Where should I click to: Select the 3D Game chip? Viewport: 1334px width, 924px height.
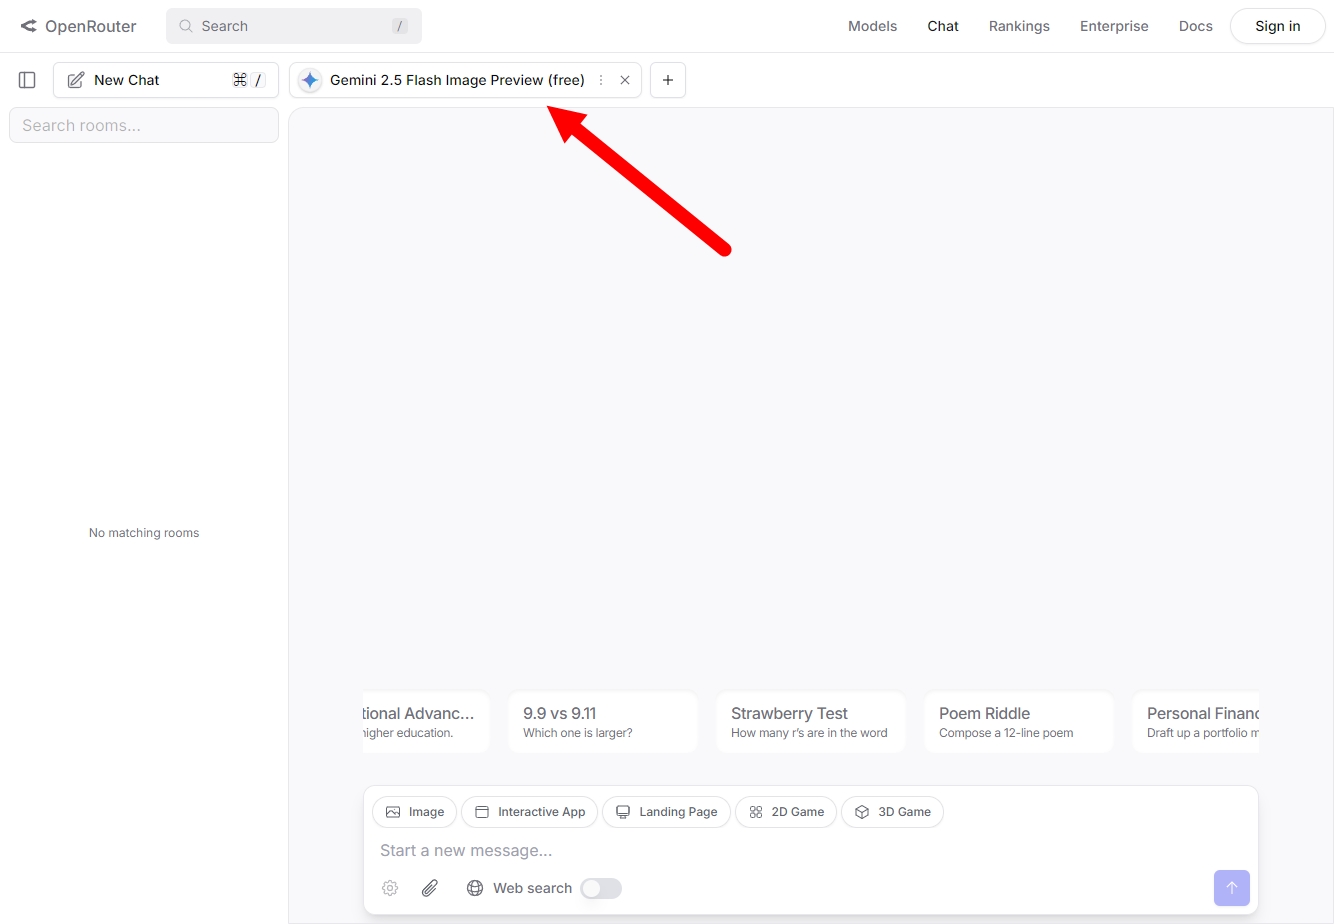point(892,812)
